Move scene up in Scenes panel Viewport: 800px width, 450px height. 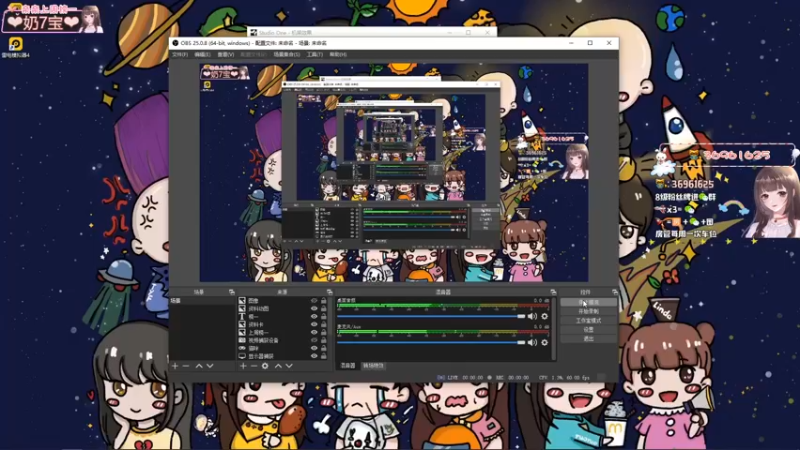[x=199, y=366]
